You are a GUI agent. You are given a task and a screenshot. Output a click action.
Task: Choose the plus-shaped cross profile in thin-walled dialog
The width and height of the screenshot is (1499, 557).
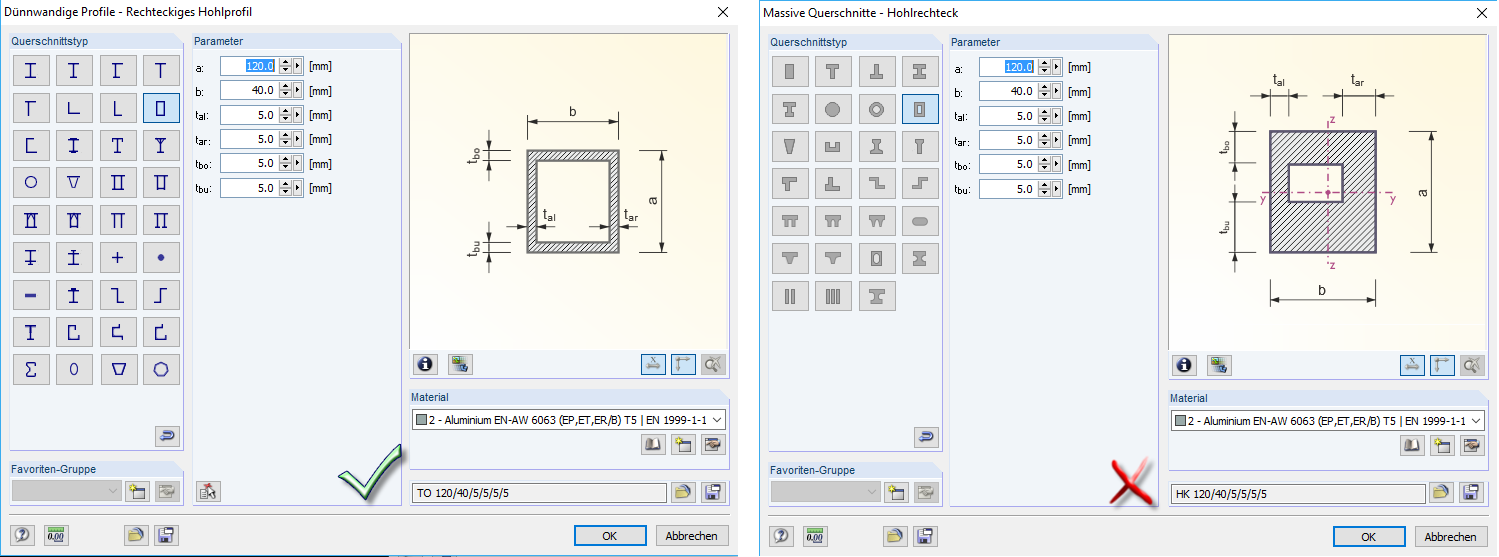tap(118, 257)
